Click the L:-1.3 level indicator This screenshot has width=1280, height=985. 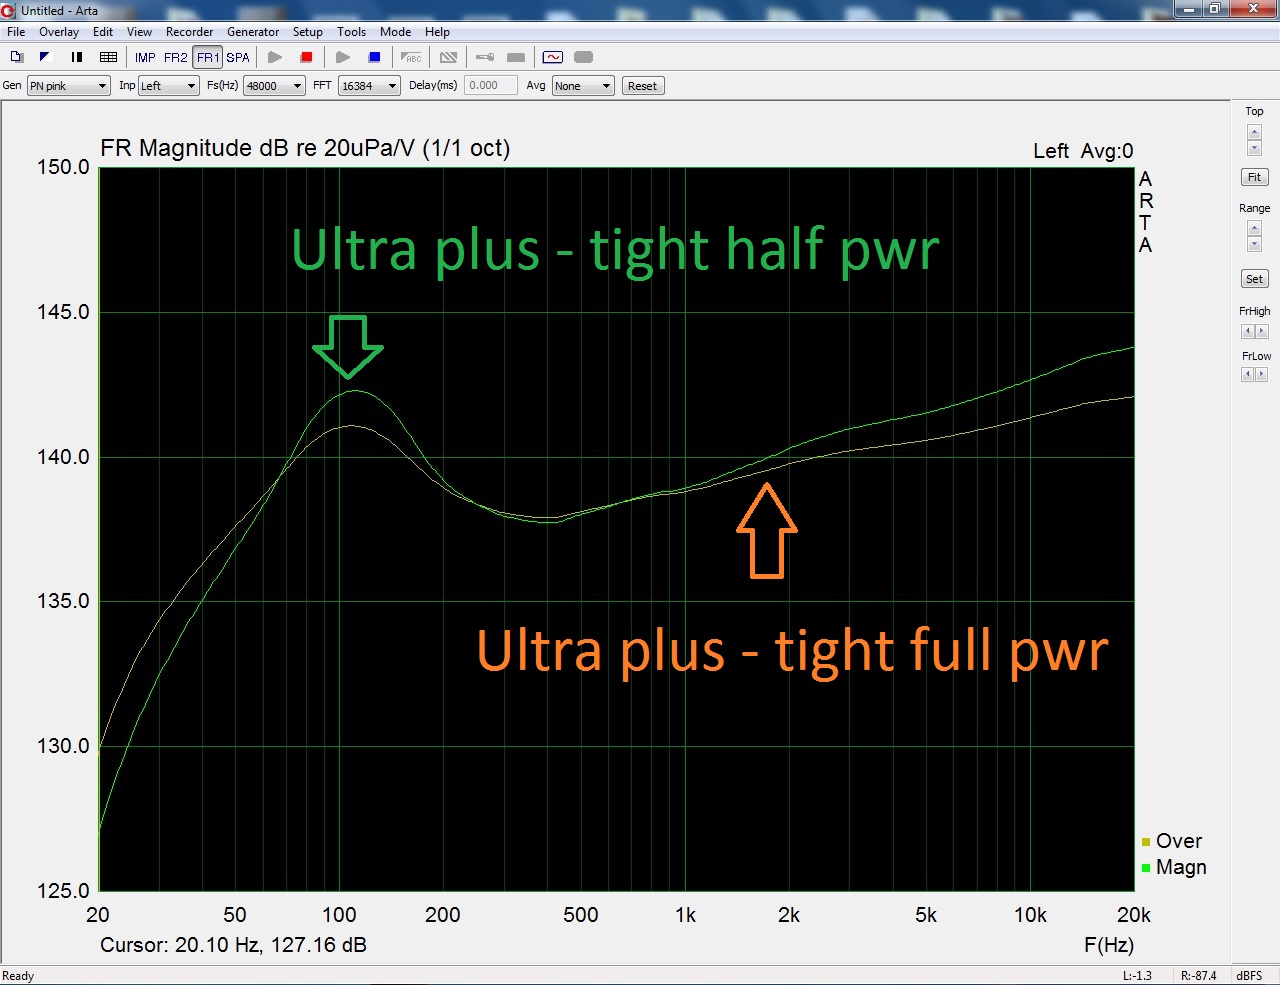point(1137,976)
